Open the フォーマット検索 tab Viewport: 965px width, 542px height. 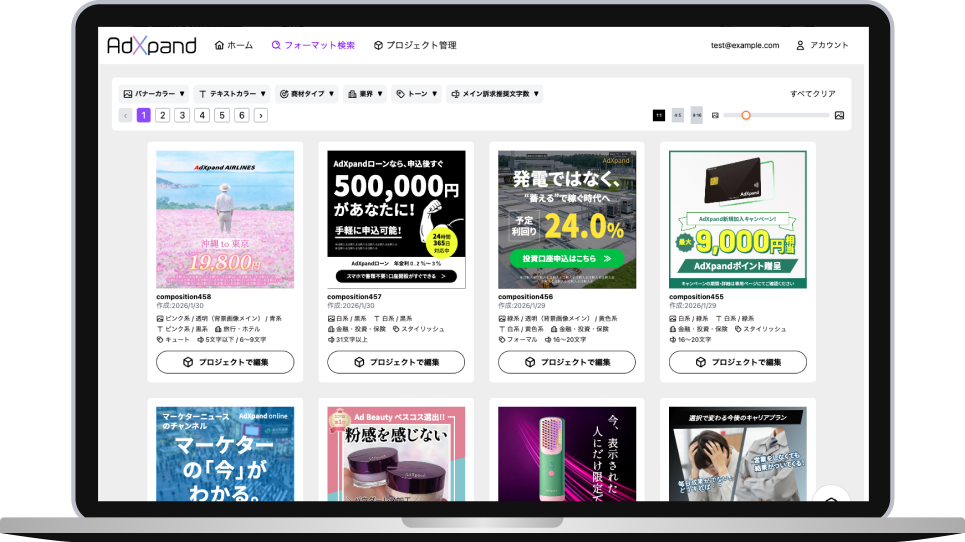coord(313,45)
